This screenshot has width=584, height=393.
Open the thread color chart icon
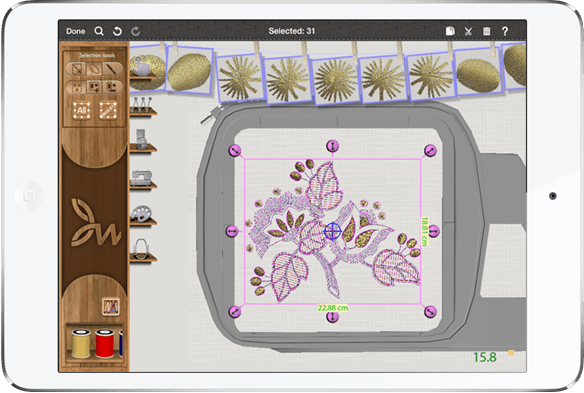(111, 307)
